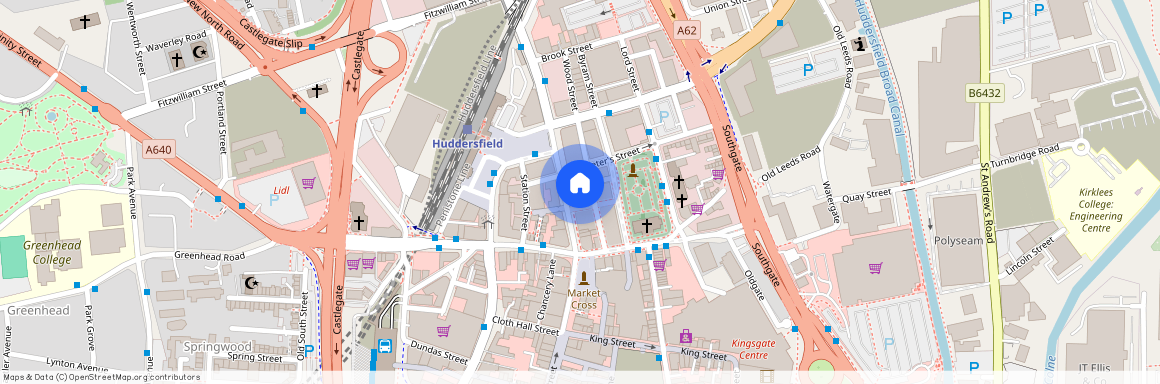Select the St Andrew's Road label
Viewport: 1160px width, 384px height.
[988, 203]
